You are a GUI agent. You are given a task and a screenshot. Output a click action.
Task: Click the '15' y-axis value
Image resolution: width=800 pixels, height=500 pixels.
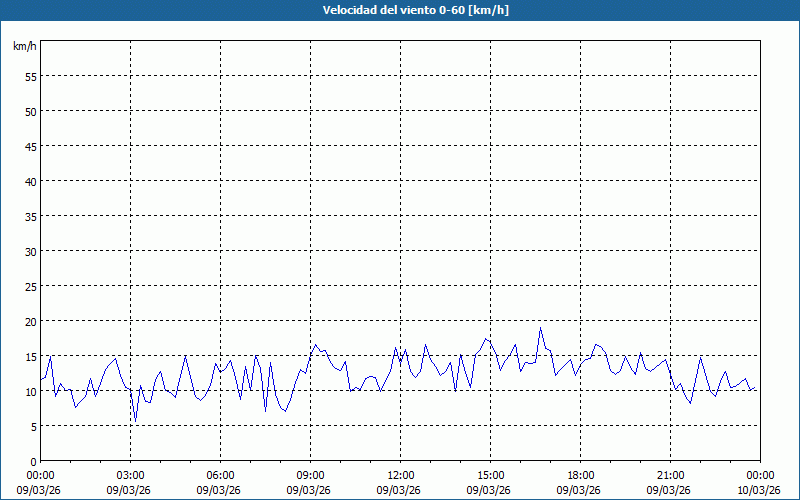[31, 356]
